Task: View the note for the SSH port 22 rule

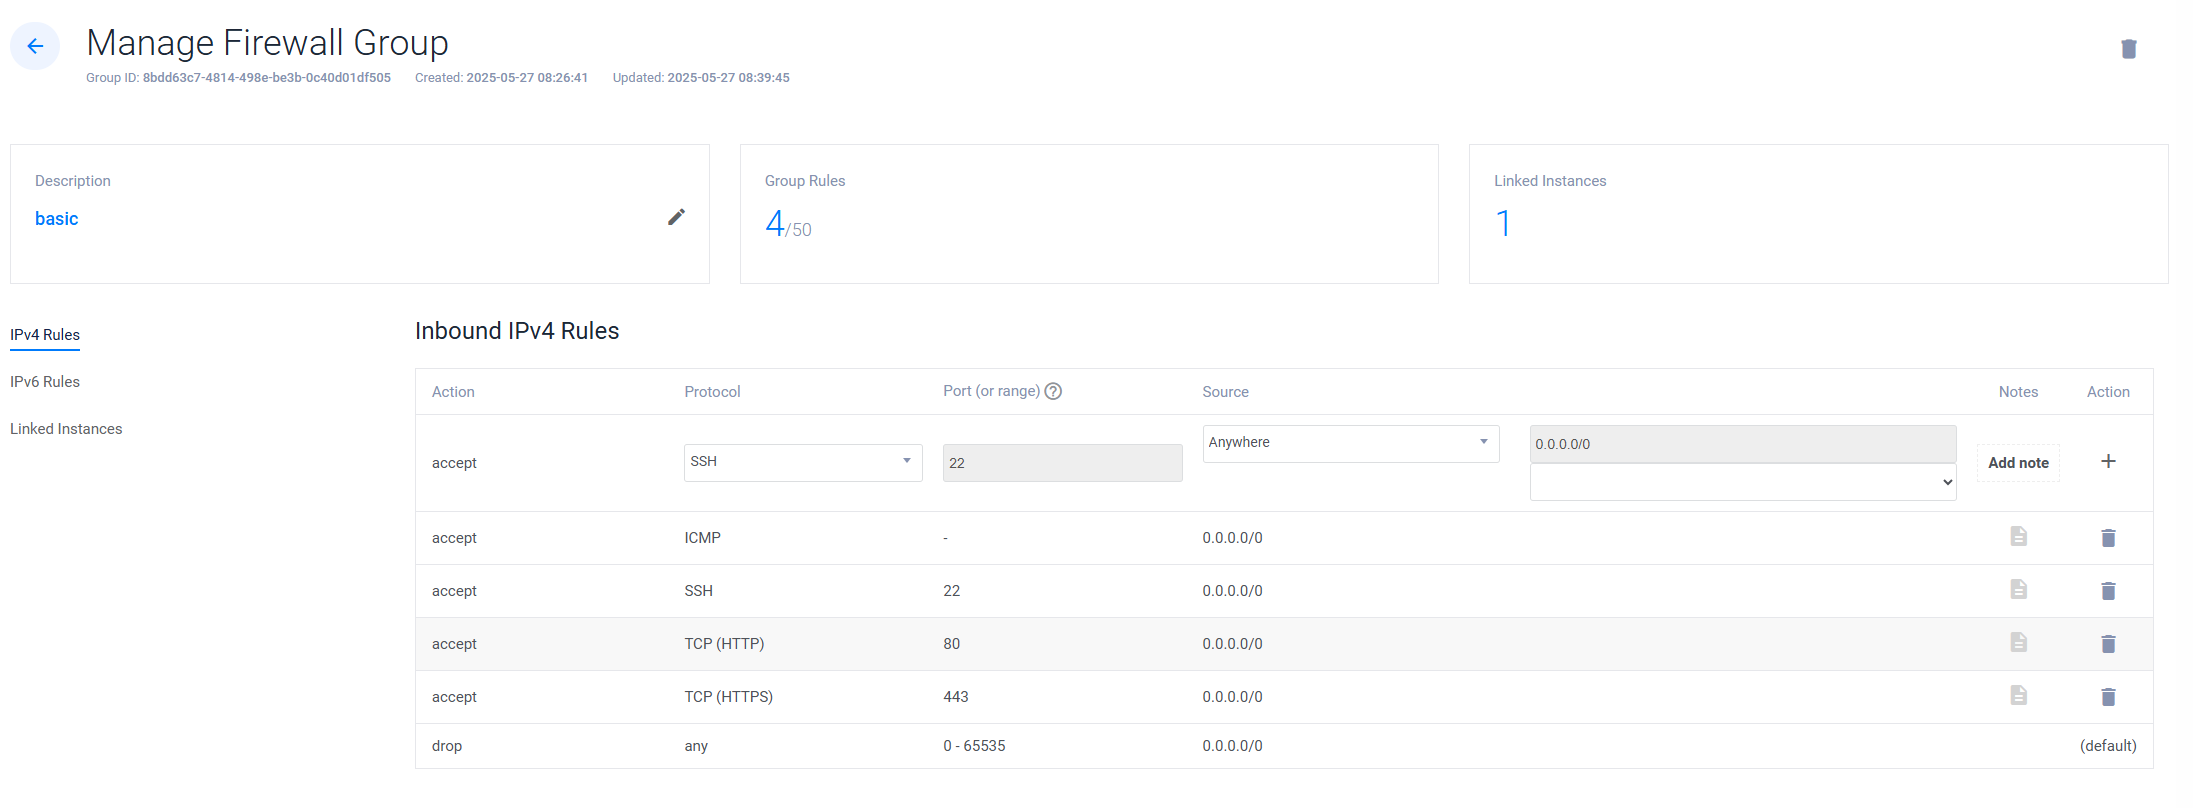Action: click(x=2019, y=590)
